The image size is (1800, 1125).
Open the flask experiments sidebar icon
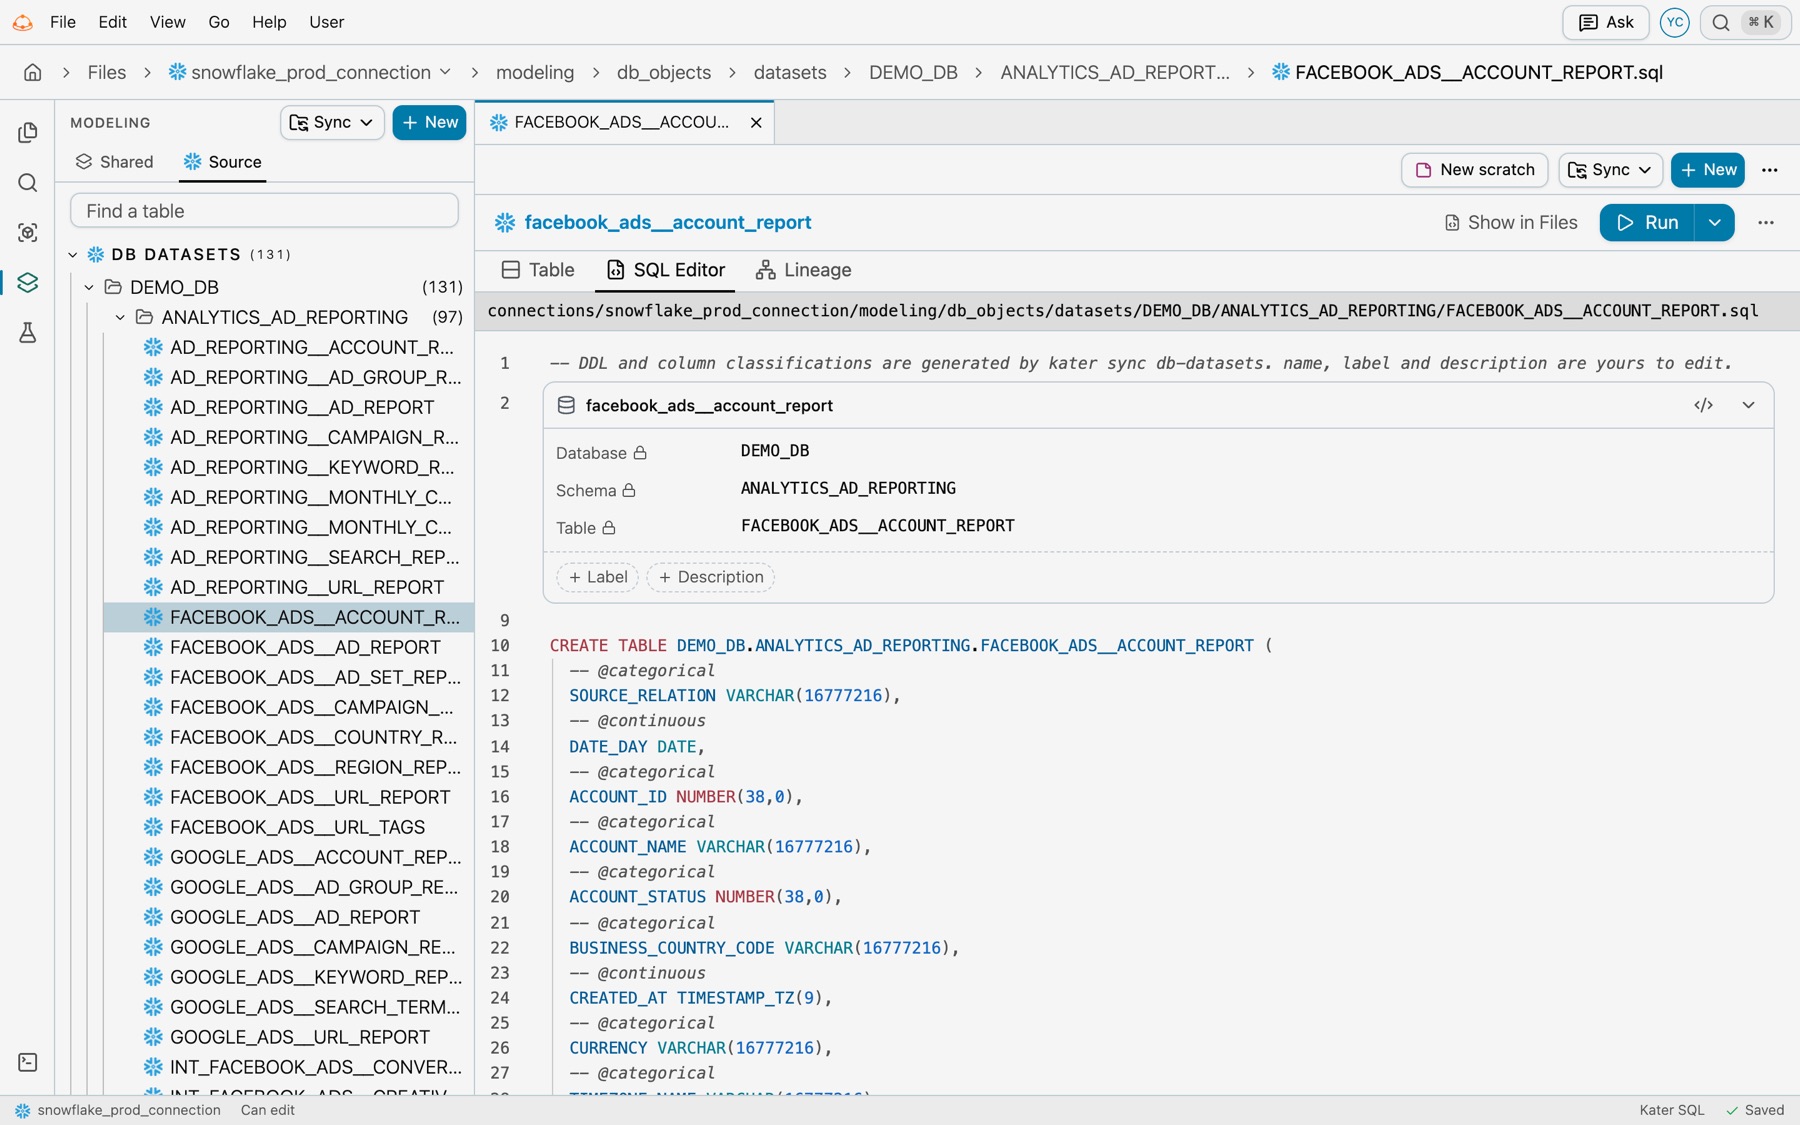[x=28, y=333]
